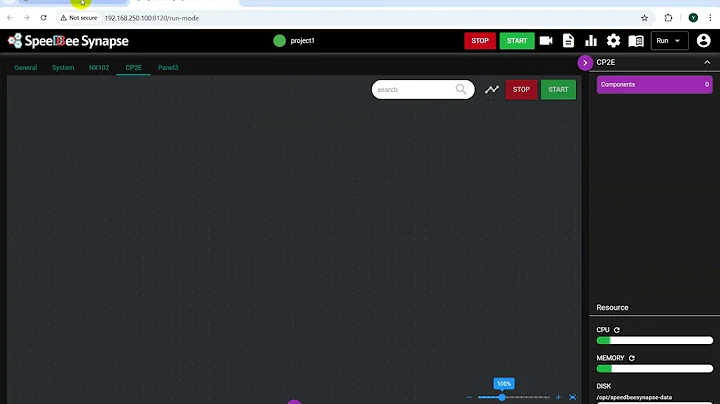The height and width of the screenshot is (404, 720).
Task: Click the Resource section heading
Action: click(612, 308)
